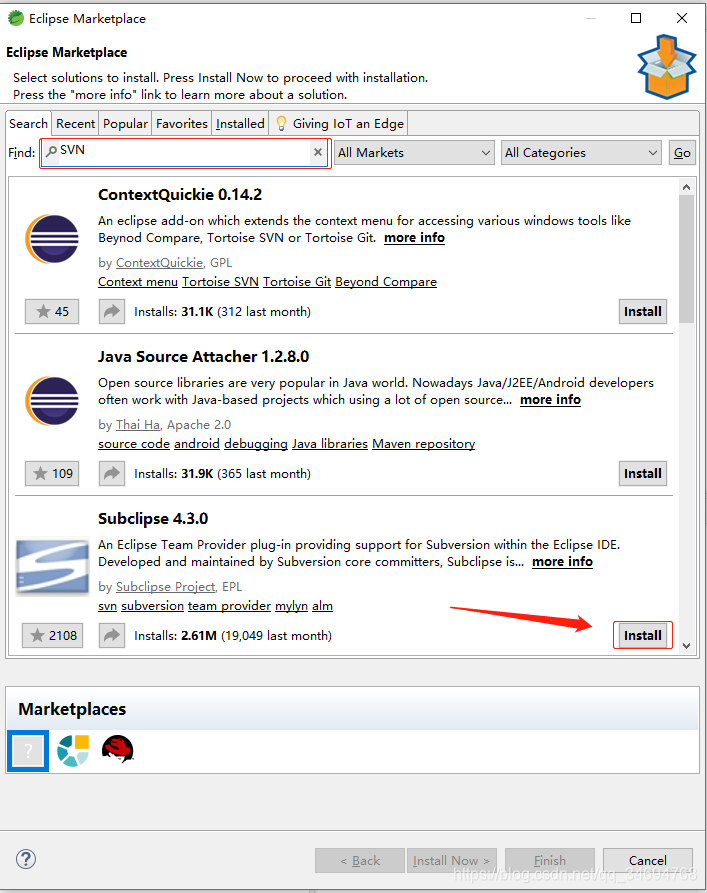Star the ContextQuickie plugin (45 stars)
This screenshot has width=707, height=893.
(x=52, y=312)
